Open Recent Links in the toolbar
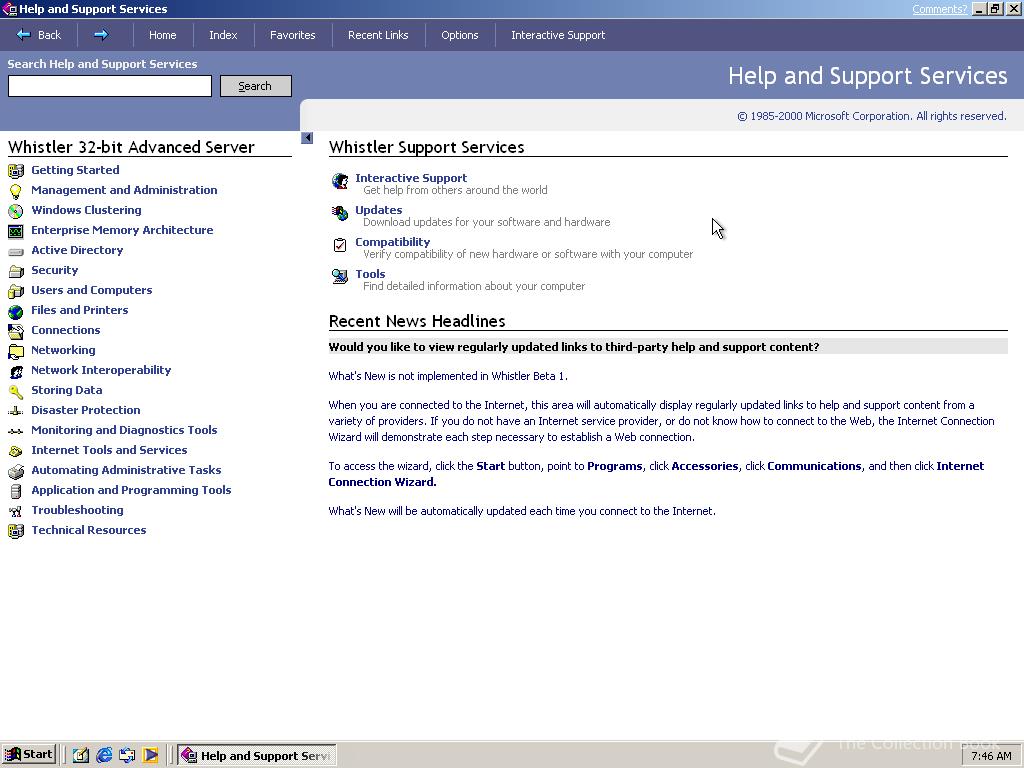Viewport: 1024px width, 768px height. (378, 35)
